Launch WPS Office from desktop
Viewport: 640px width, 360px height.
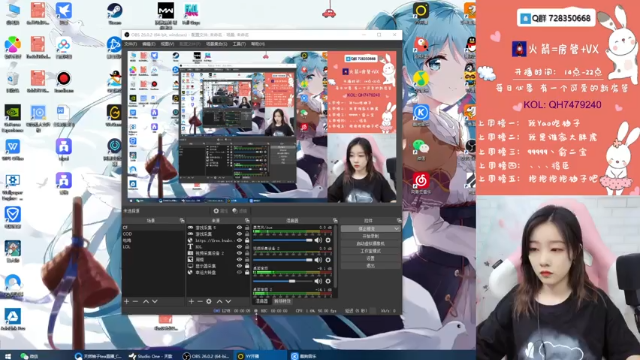click(13, 149)
